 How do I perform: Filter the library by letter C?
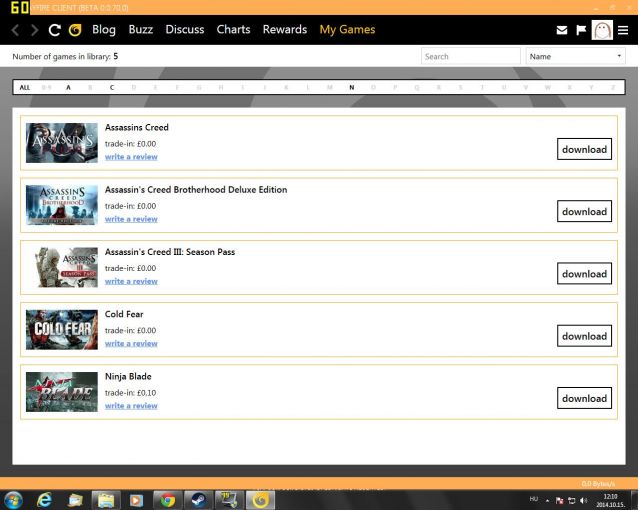112,88
